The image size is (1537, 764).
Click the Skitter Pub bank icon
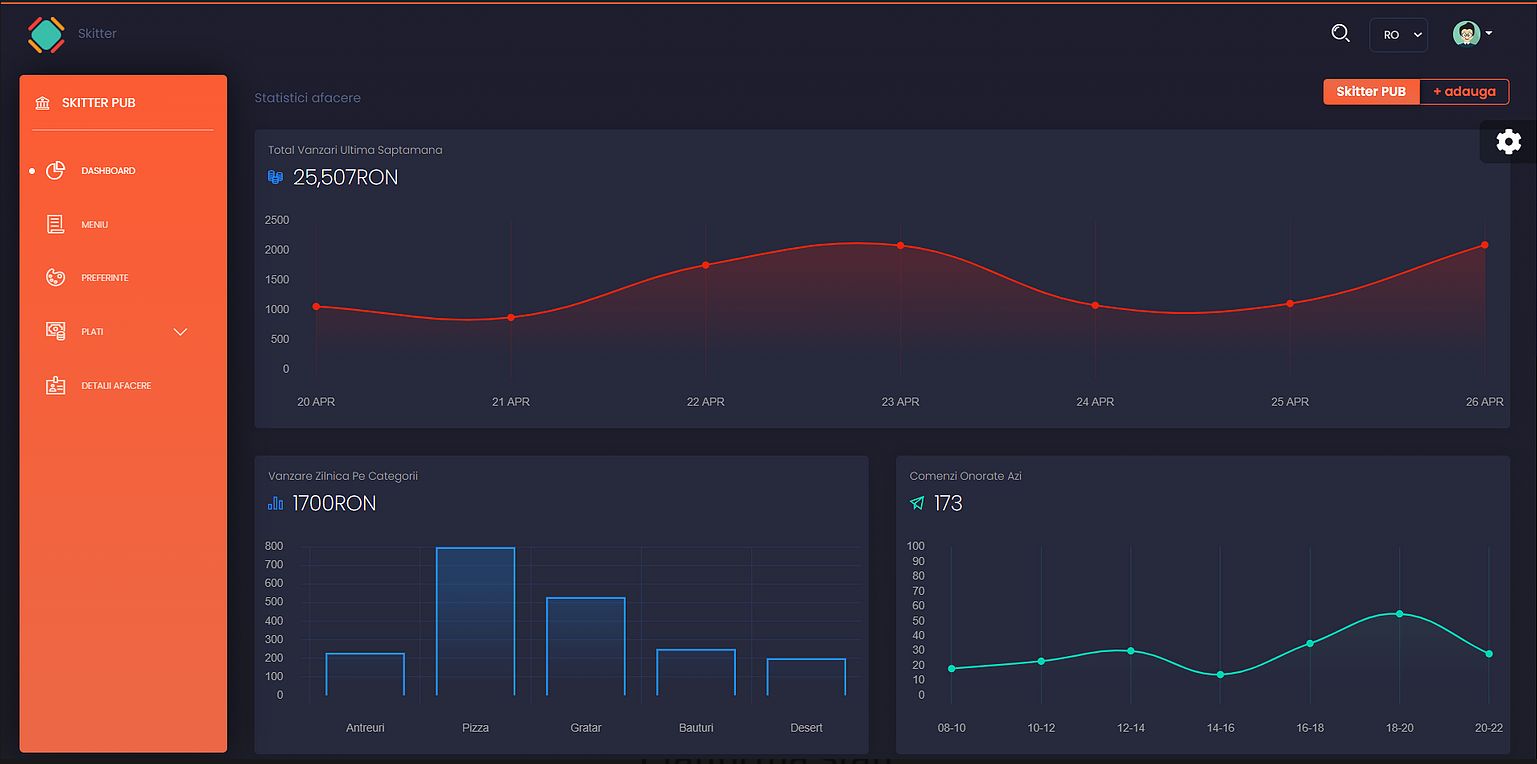point(42,103)
